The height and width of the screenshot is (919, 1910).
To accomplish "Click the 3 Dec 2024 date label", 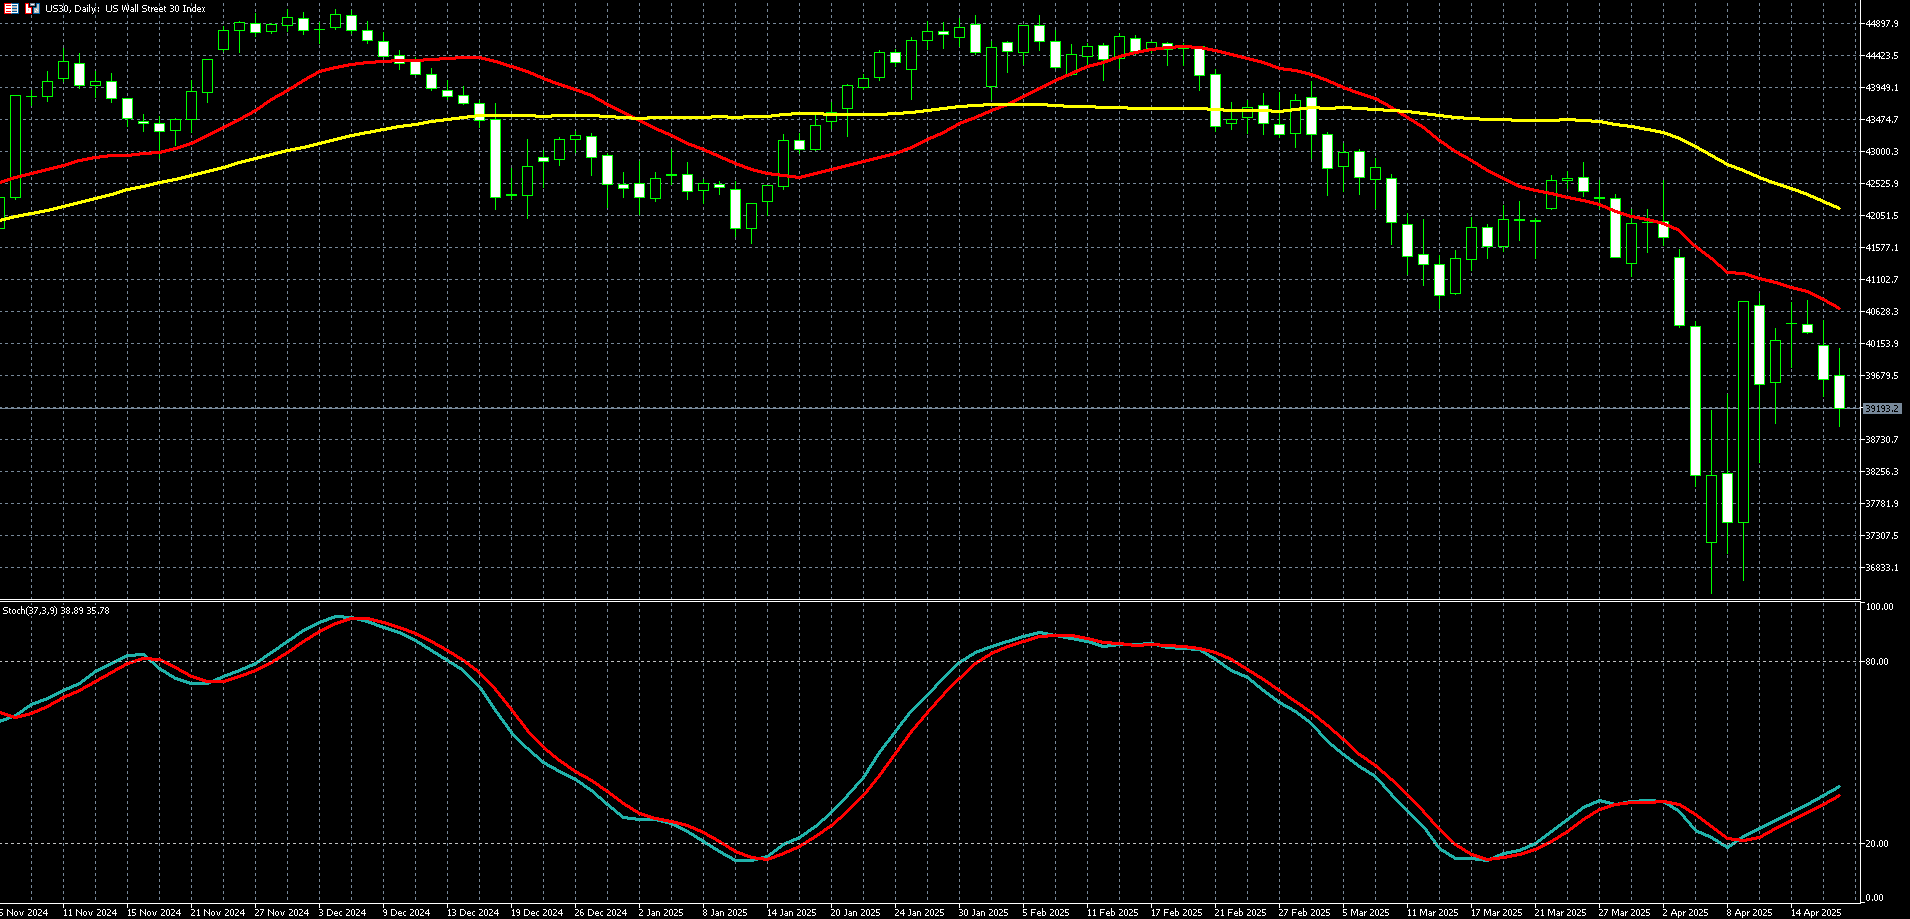I will [342, 912].
